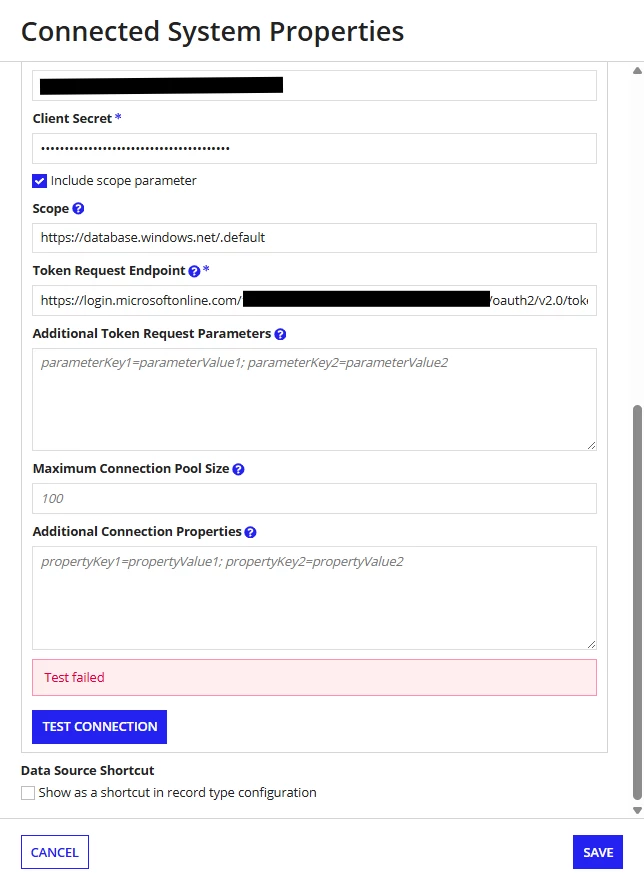This screenshot has height=883, width=644.
Task: Click the scrollbar up arrow
Action: [637, 71]
